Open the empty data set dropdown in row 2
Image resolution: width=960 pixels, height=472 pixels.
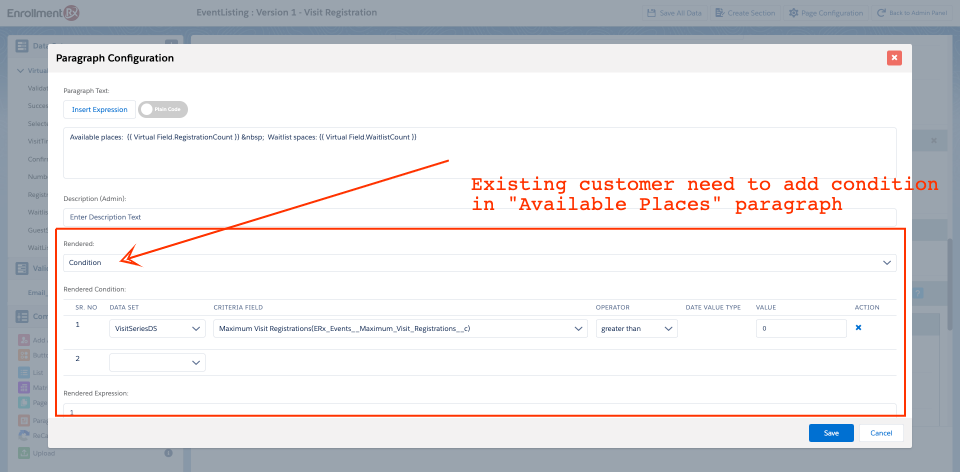tap(157, 363)
